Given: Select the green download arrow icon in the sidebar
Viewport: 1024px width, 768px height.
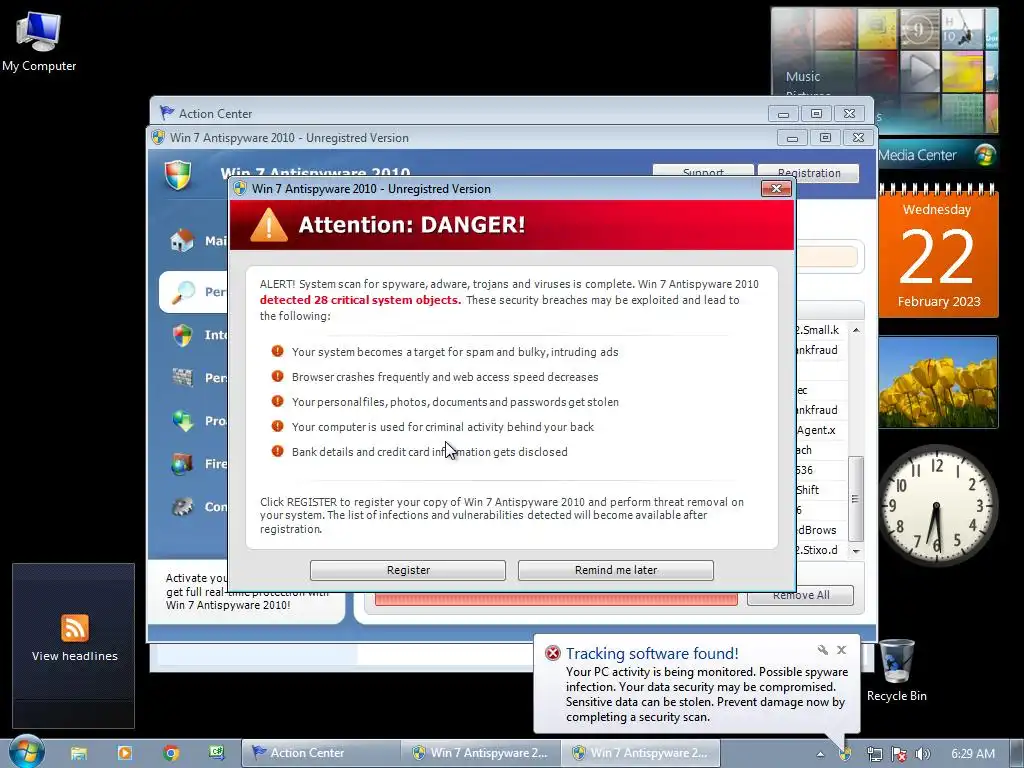Looking at the screenshot, I should 183,421.
